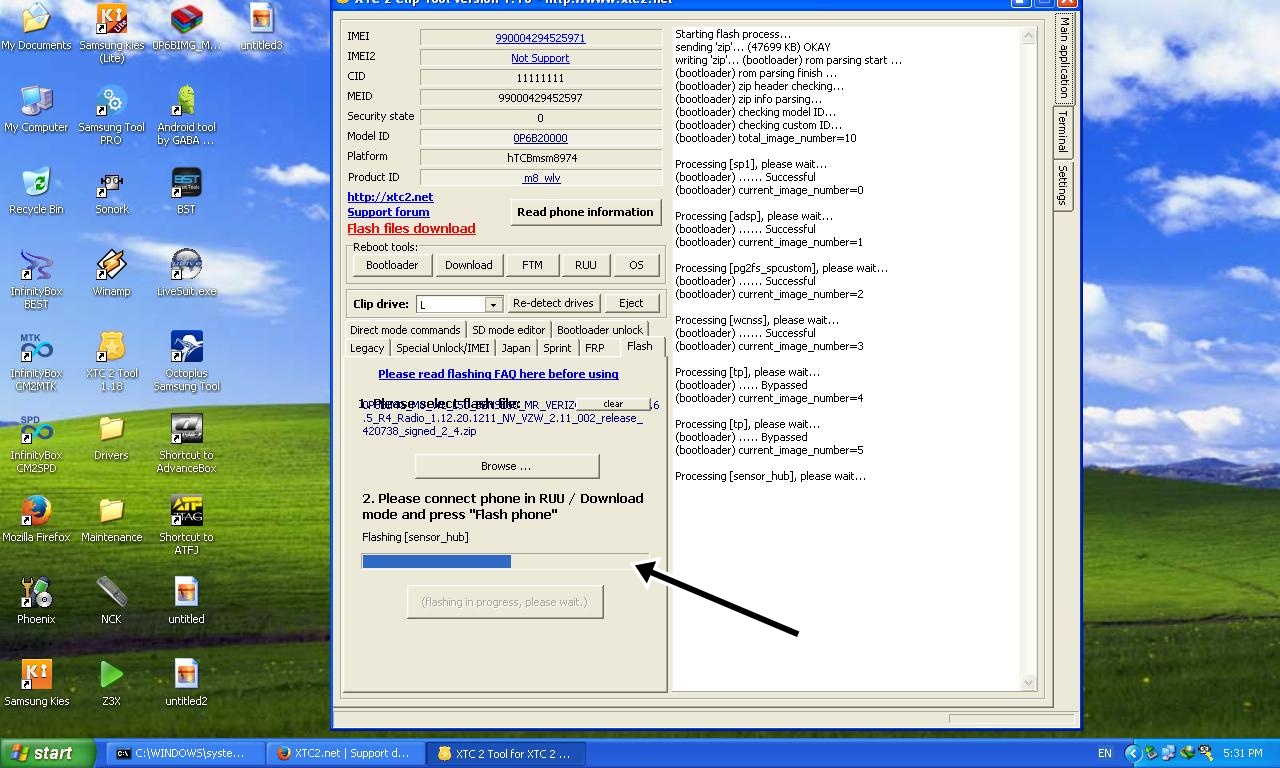Switch to C:\WINDOWS\system taskbar item
Viewport: 1280px width, 768px height.
click(x=186, y=754)
